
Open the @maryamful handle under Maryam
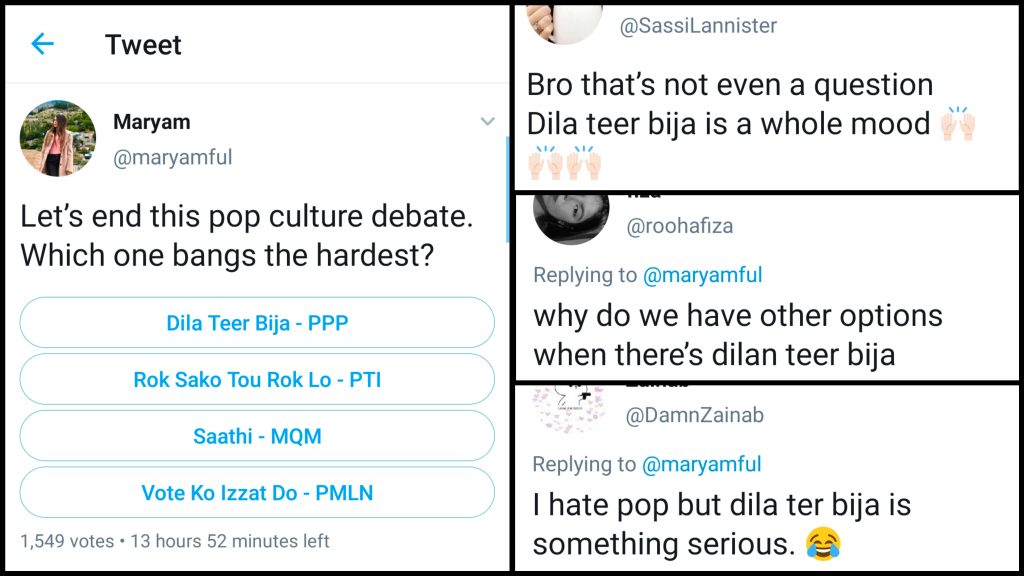click(172, 158)
